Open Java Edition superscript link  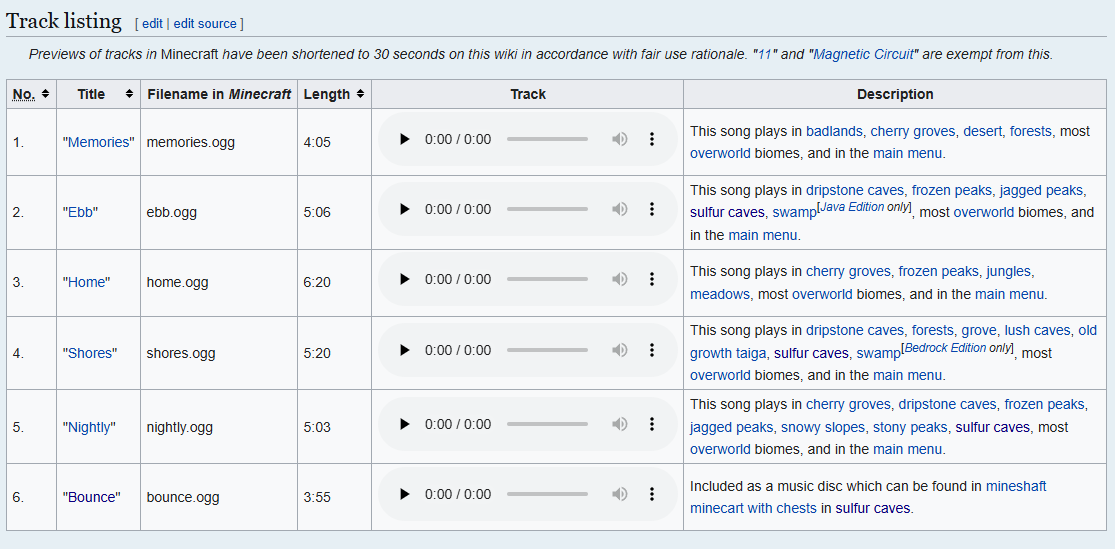point(853,207)
